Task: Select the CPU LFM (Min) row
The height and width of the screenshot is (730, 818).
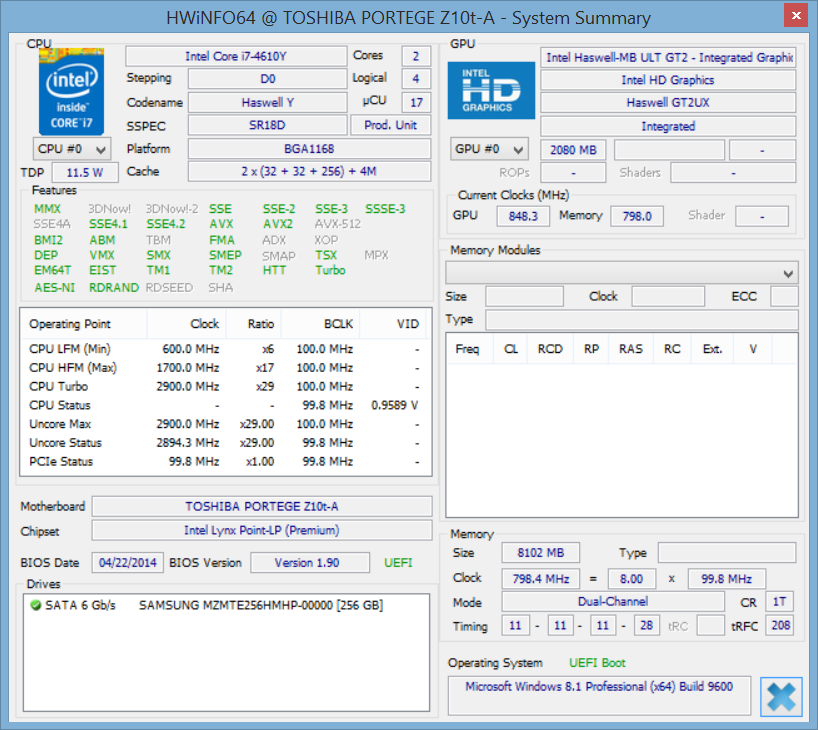Action: tap(225, 349)
